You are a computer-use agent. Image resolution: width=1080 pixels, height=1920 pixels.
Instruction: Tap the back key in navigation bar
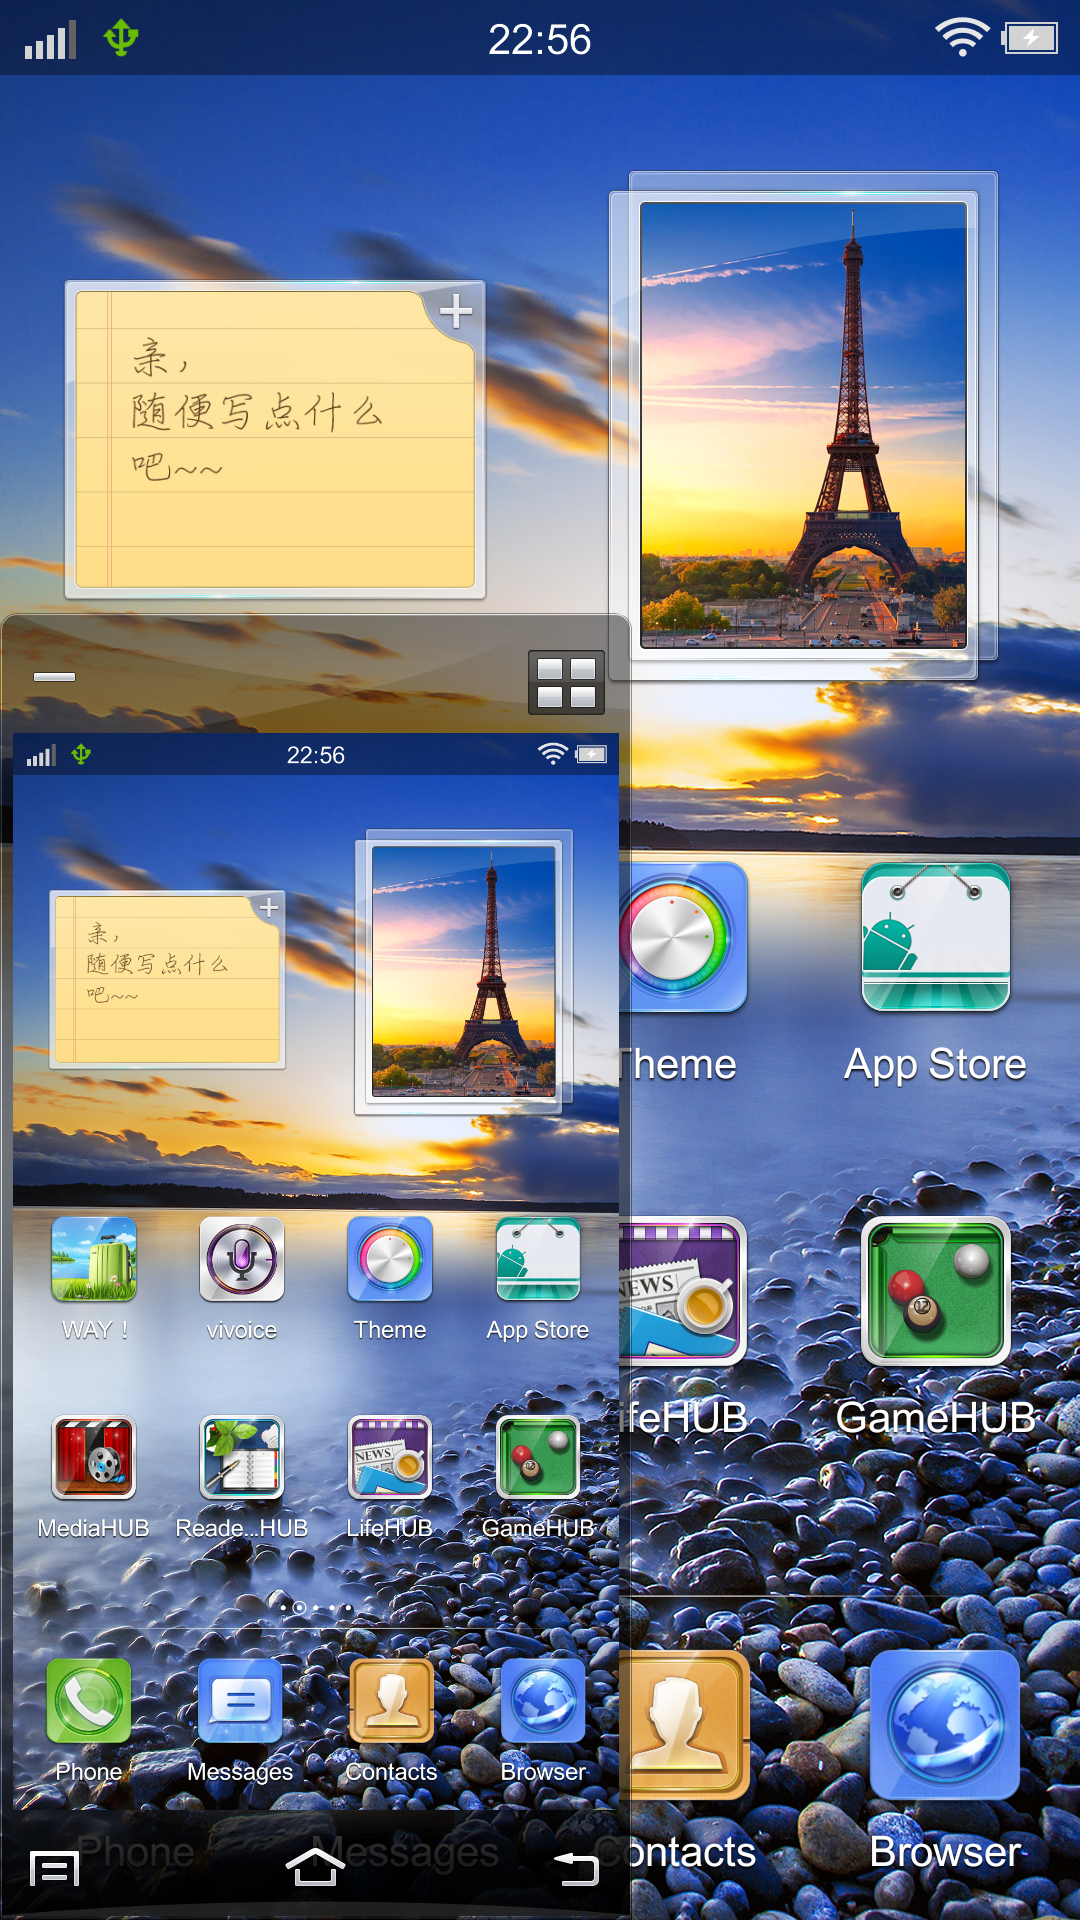576,1868
